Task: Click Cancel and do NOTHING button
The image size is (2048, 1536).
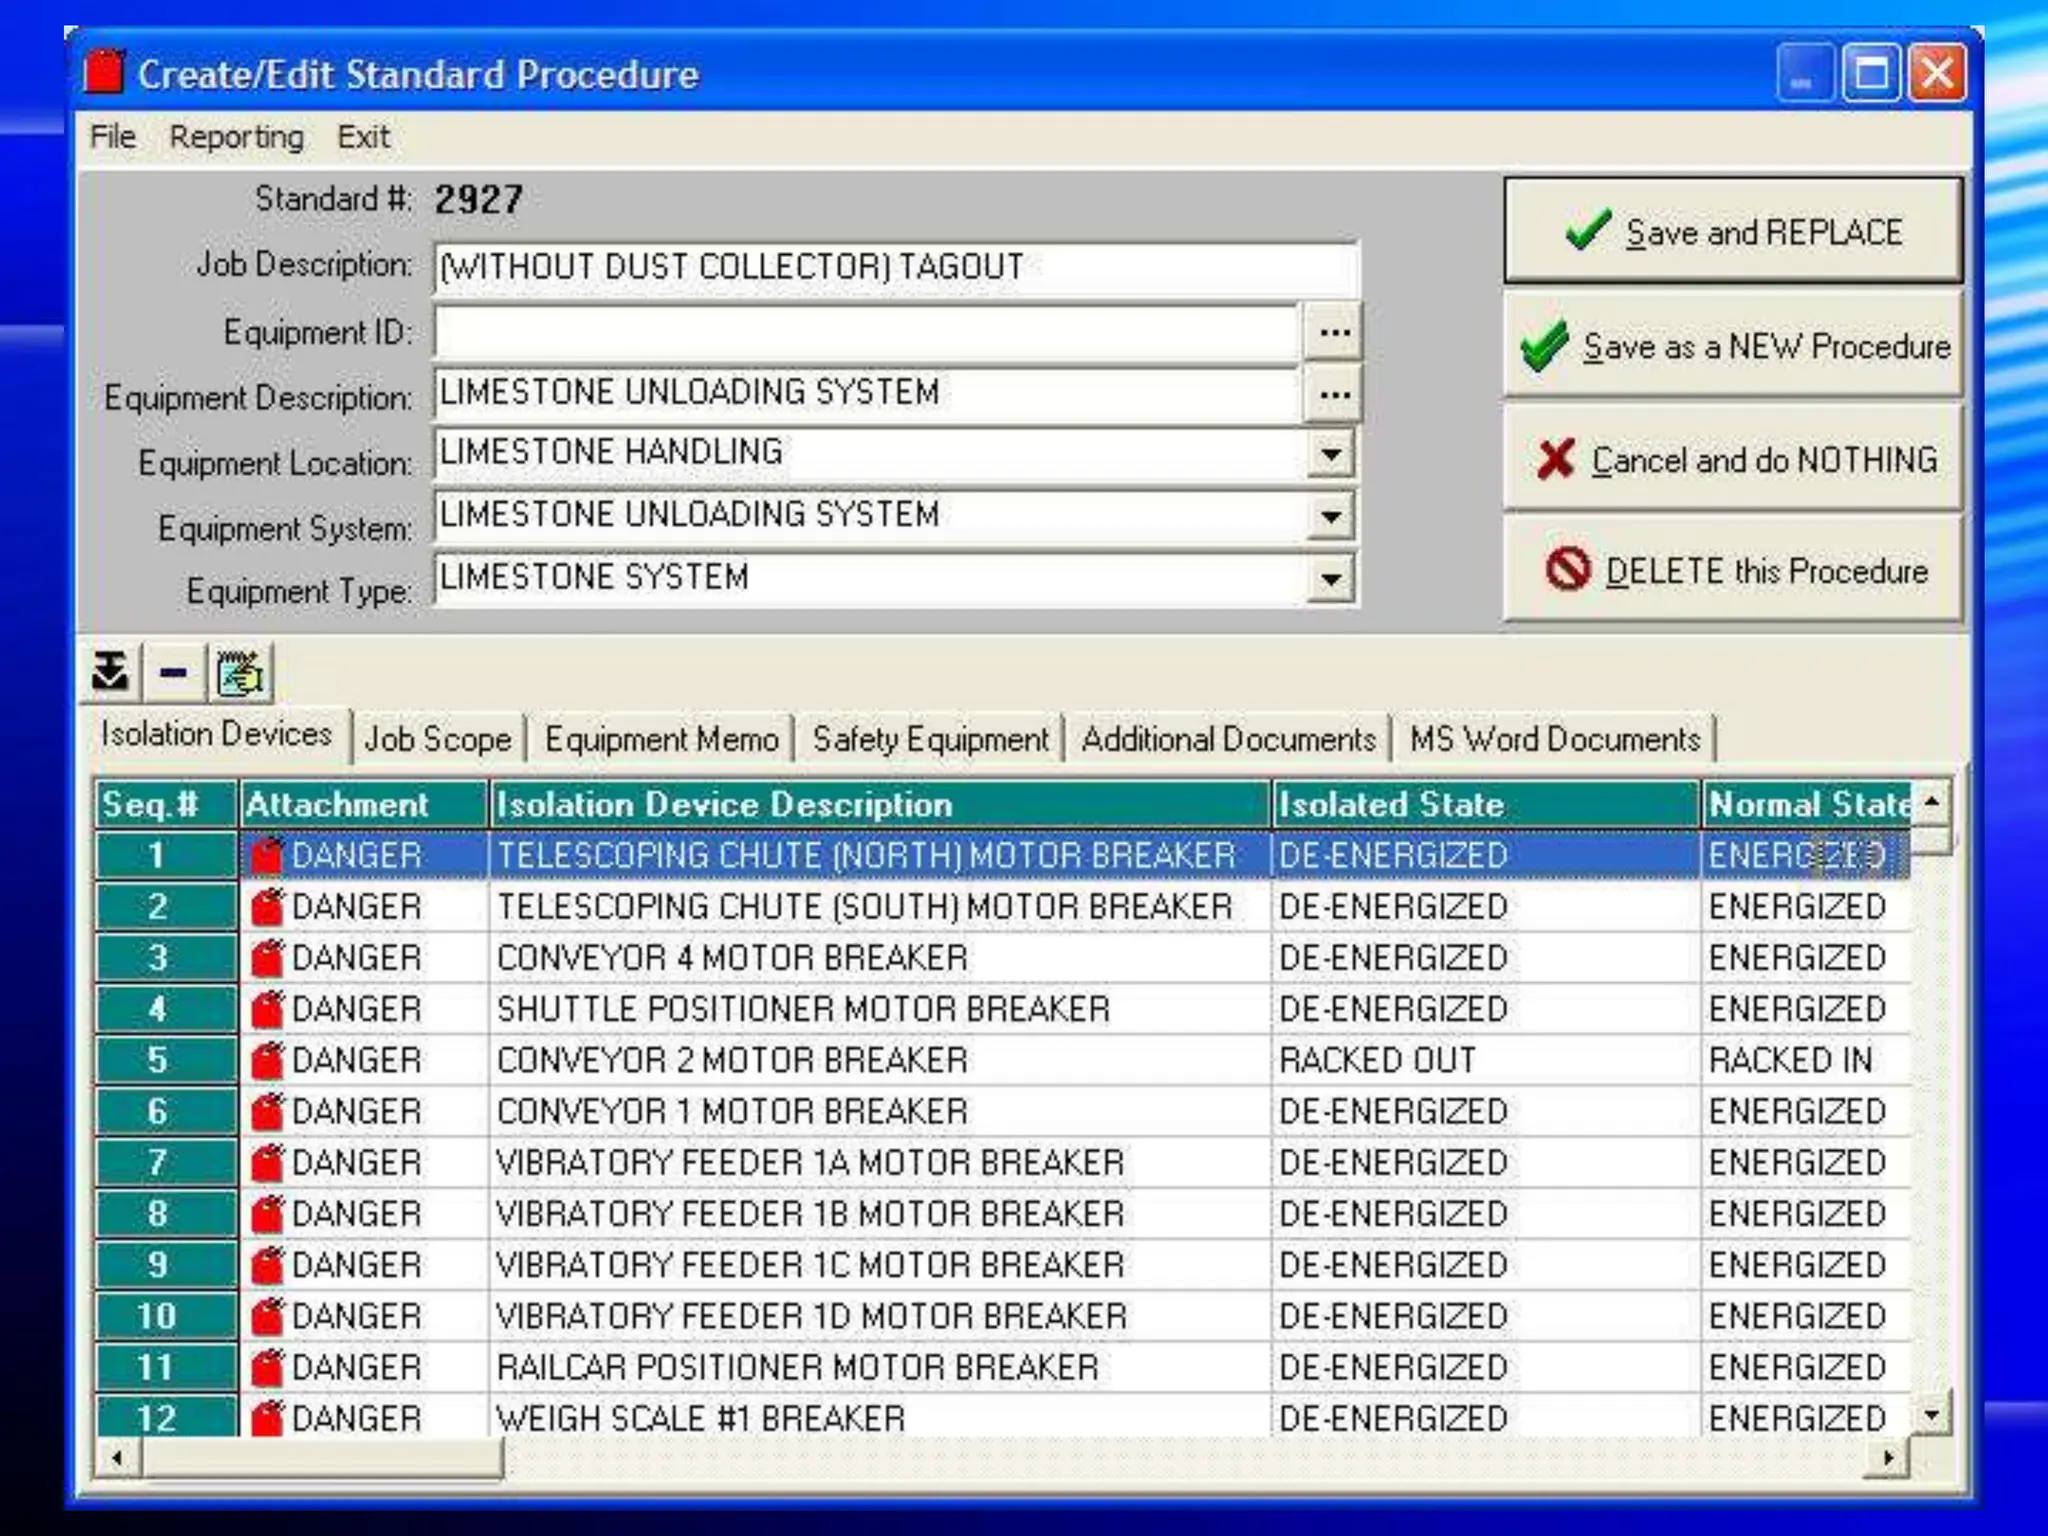Action: [x=1733, y=460]
